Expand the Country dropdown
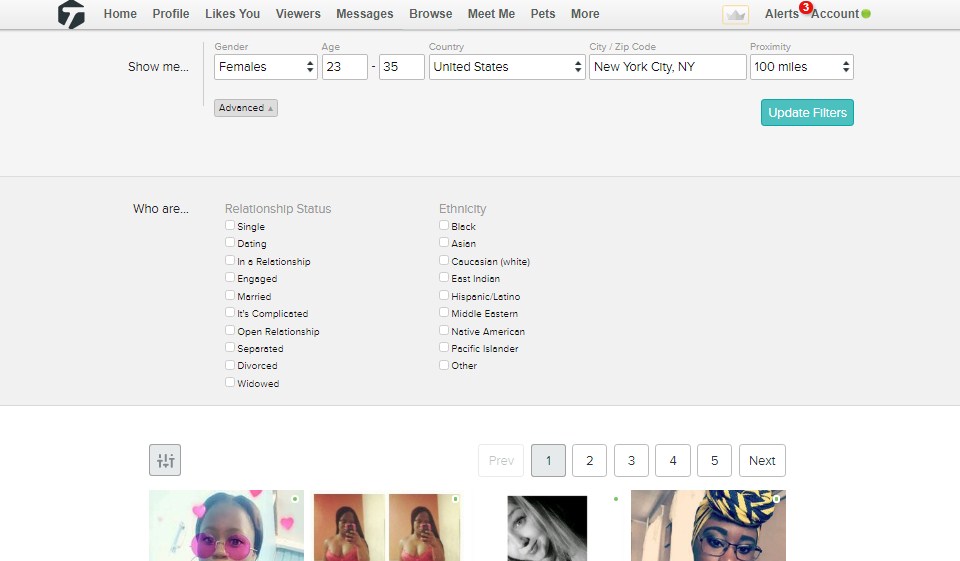The image size is (960, 561). pyautogui.click(x=507, y=67)
